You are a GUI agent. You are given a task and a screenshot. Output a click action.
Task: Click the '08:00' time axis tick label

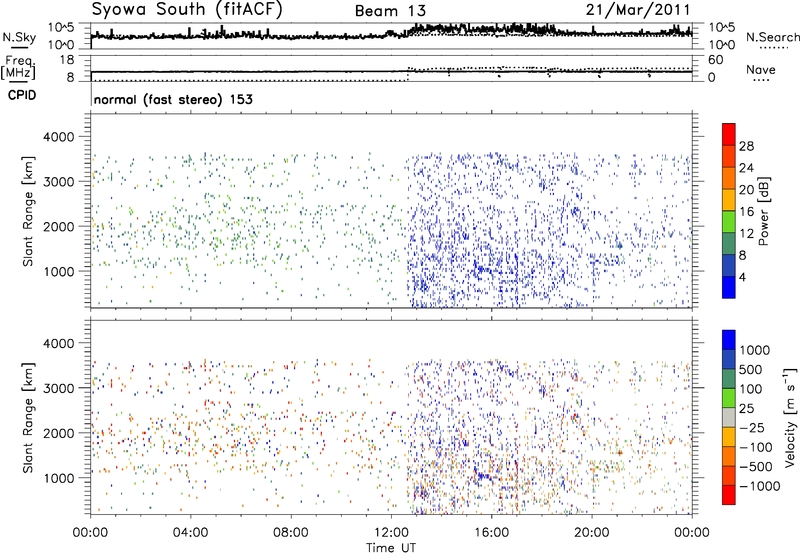tap(291, 533)
